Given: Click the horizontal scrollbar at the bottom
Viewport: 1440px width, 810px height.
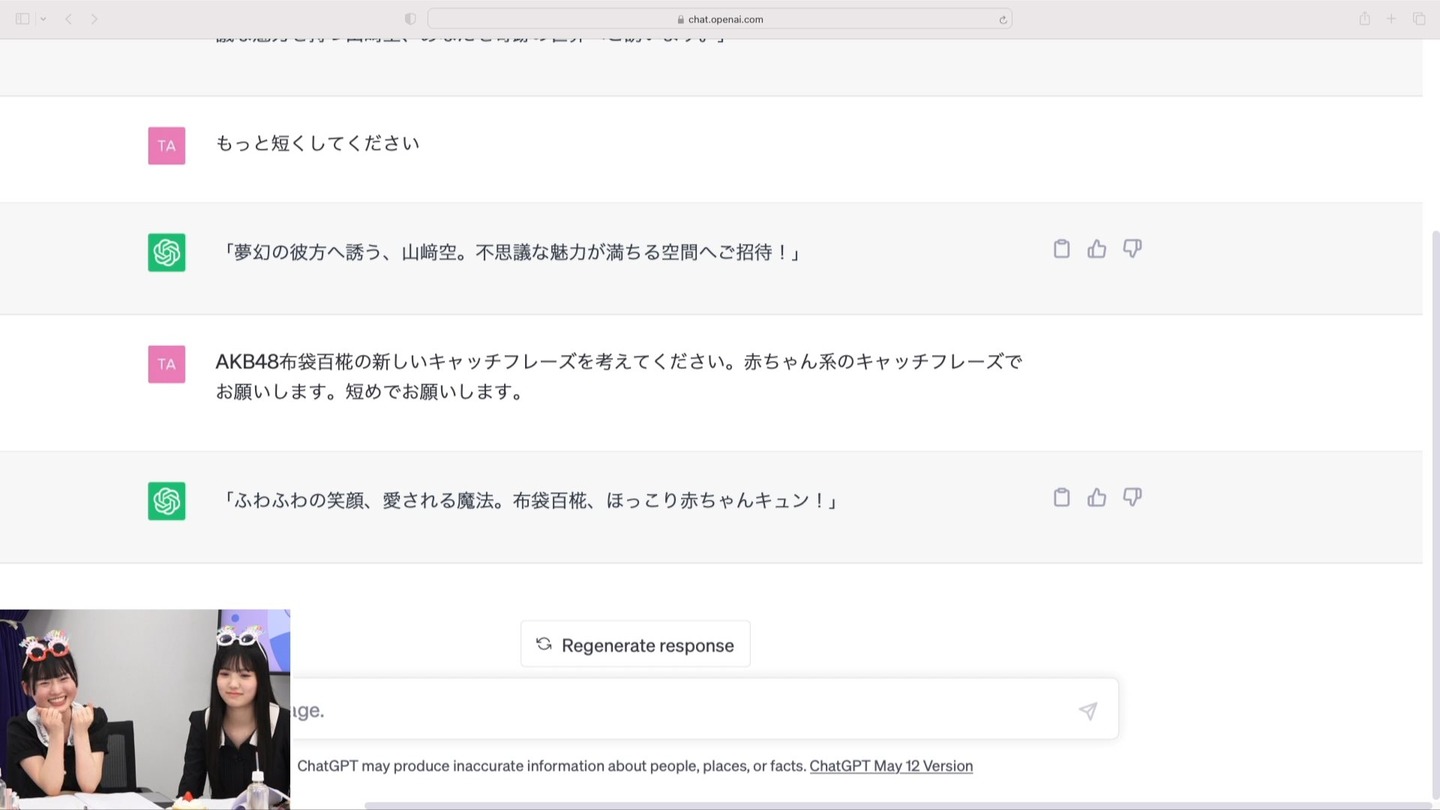Looking at the screenshot, I should (900, 806).
